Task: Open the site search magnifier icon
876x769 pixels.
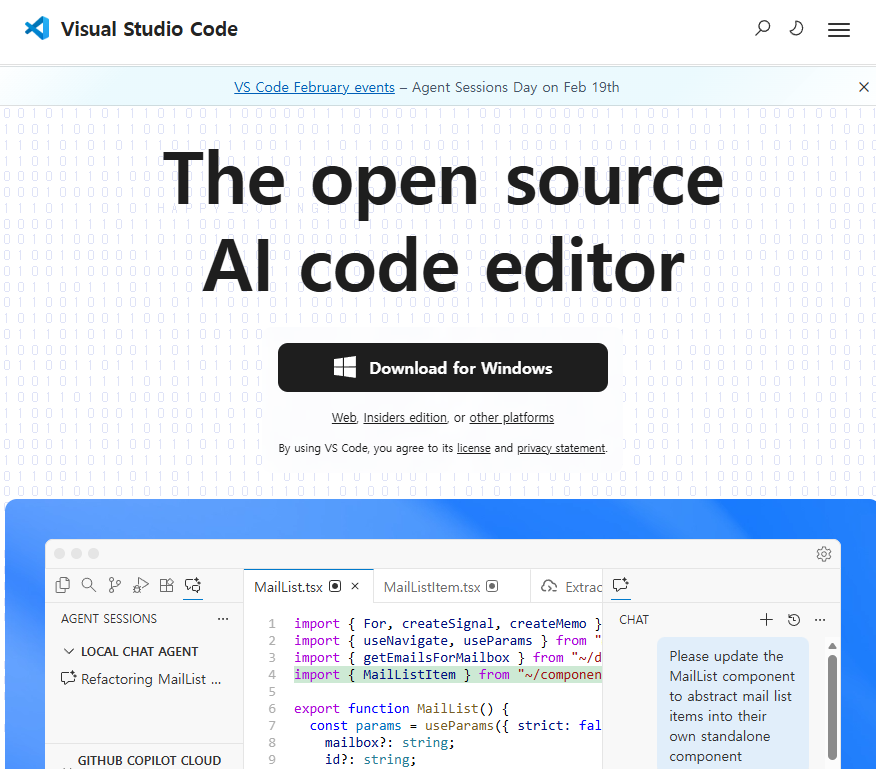Action: point(762,28)
